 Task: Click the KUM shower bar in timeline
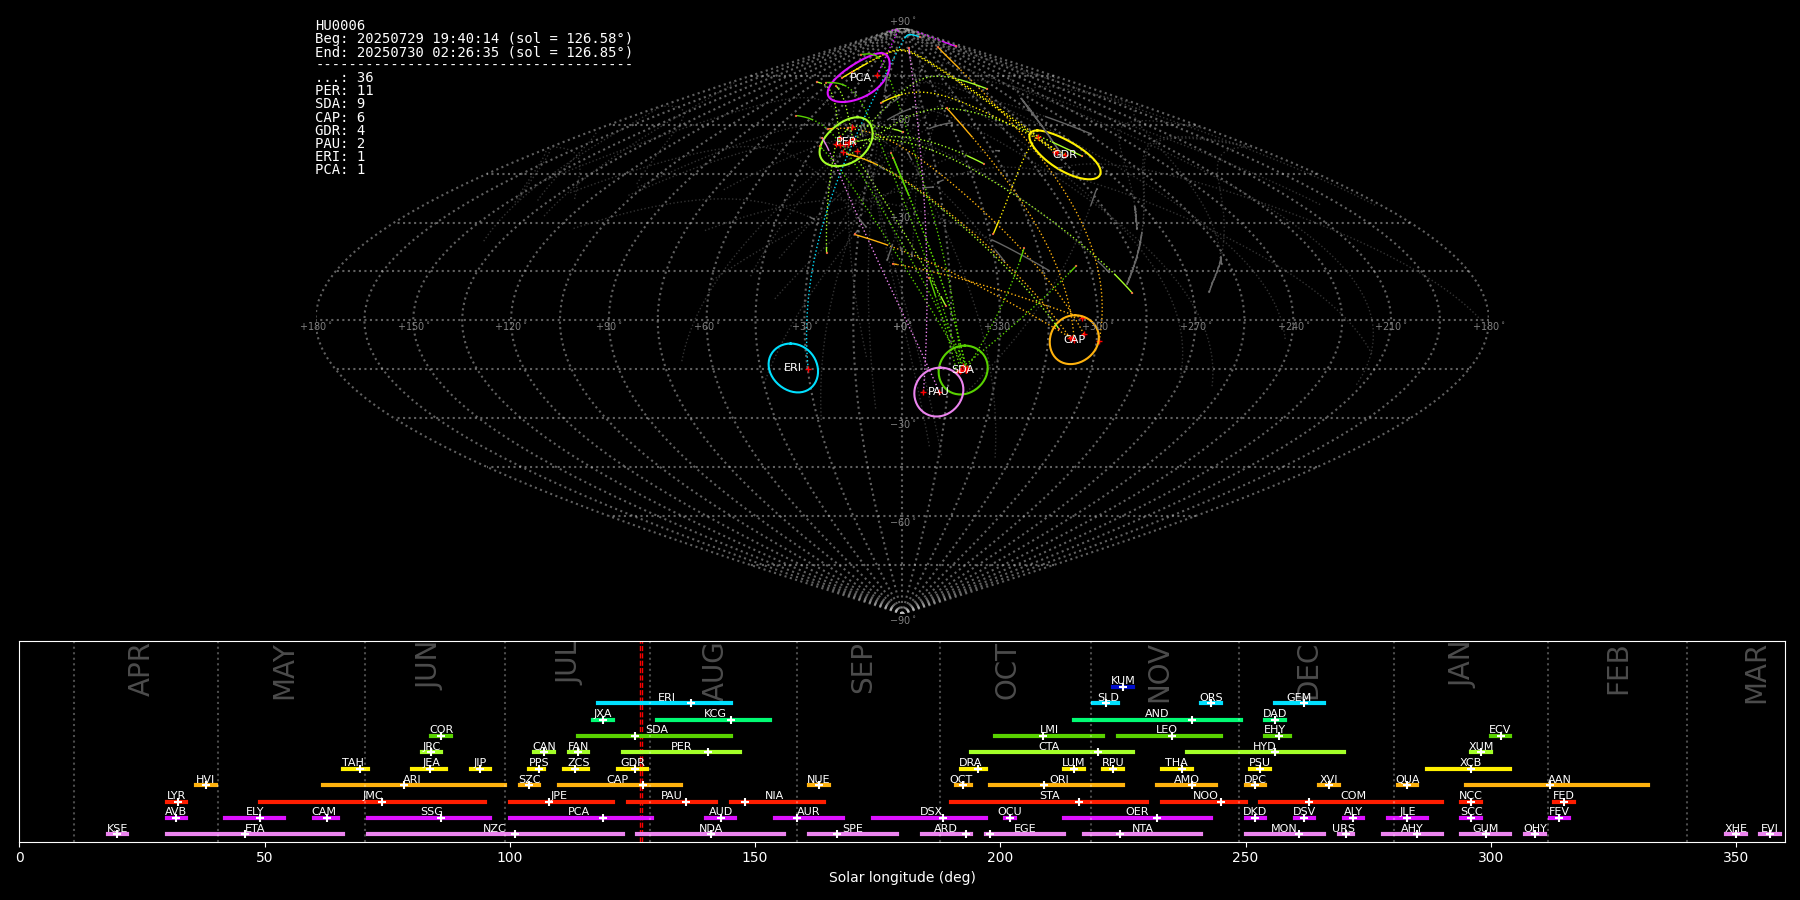click(x=1123, y=687)
